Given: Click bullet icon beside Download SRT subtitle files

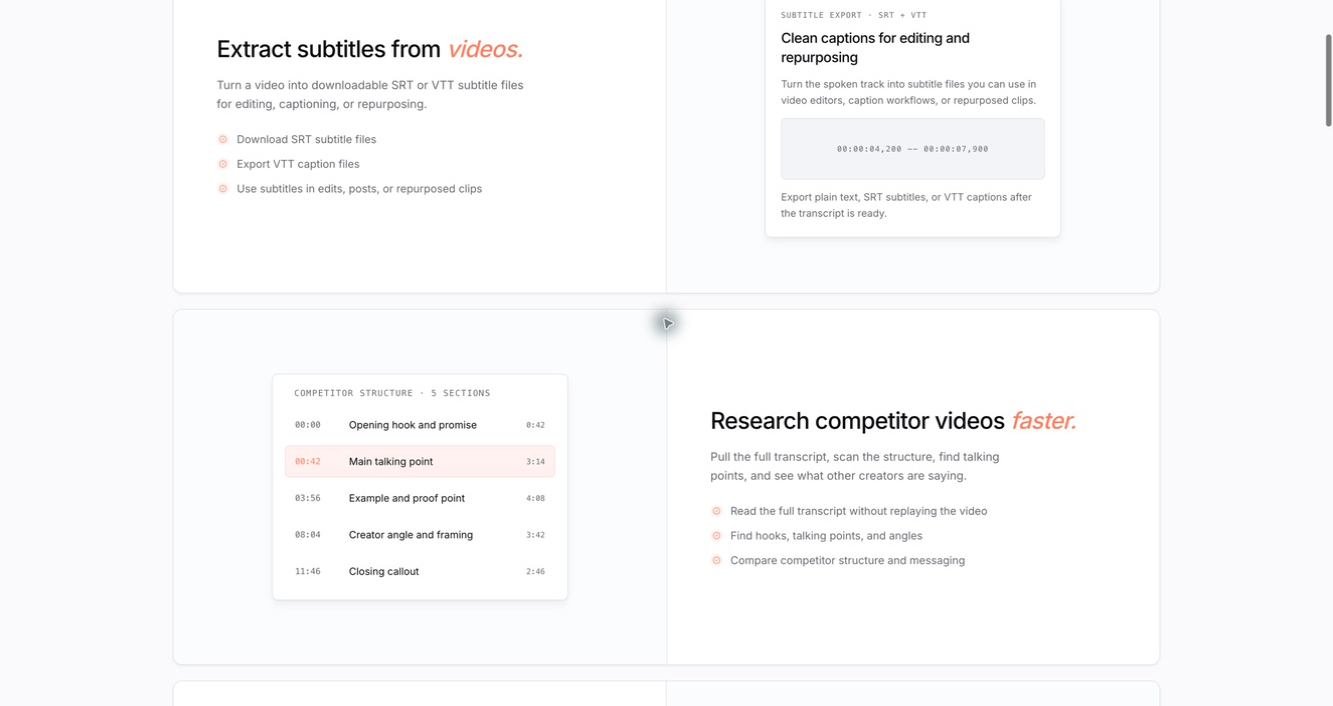Looking at the screenshot, I should (x=223, y=139).
